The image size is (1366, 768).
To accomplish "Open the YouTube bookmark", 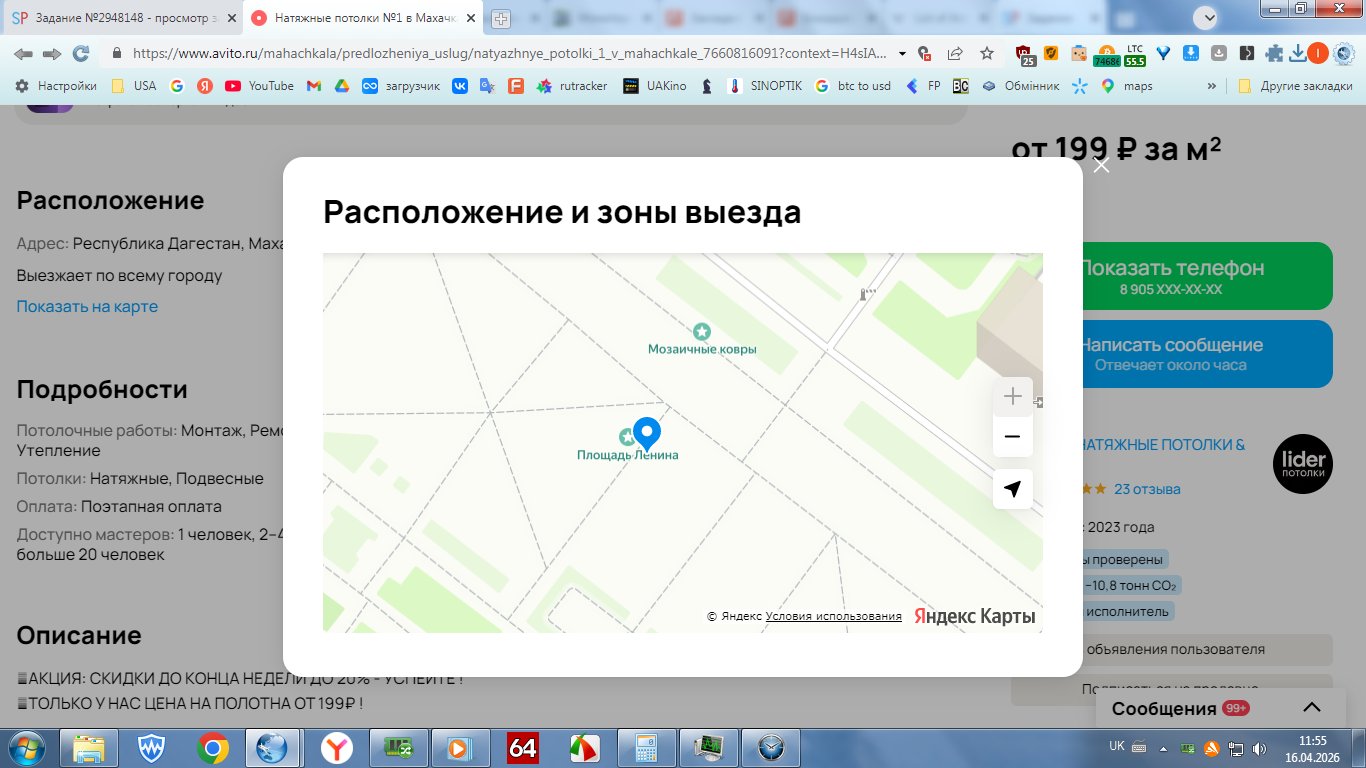I will point(260,86).
